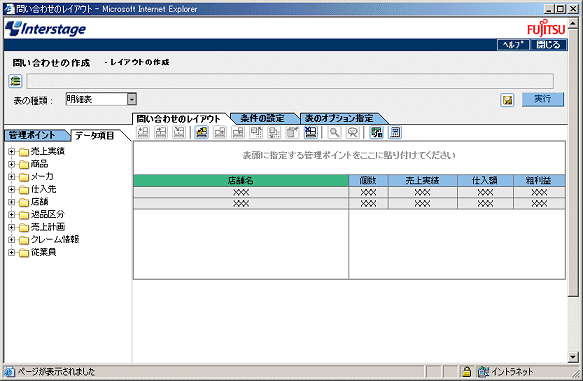Expand the クレーム情報 tree node
This screenshot has width=583, height=381.
[12, 240]
